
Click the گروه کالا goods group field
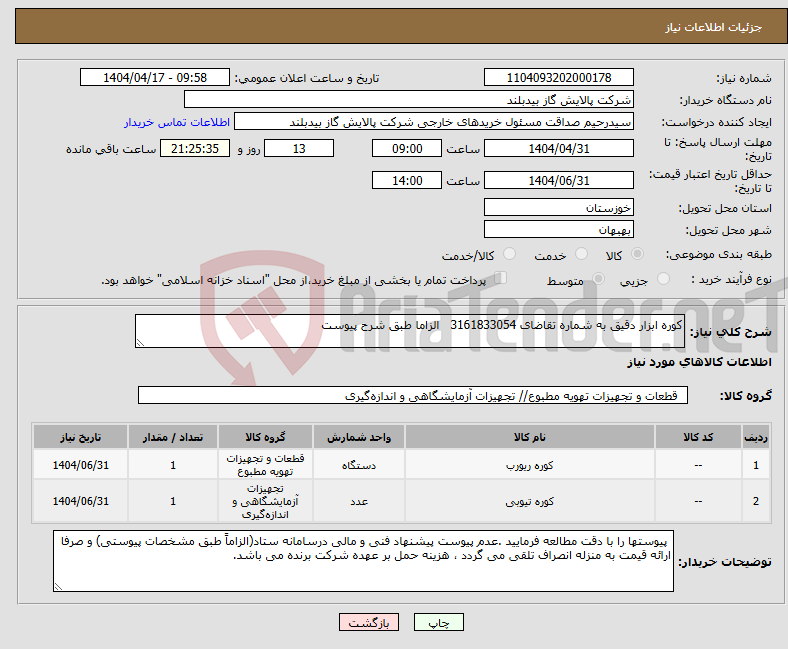[x=413, y=395]
